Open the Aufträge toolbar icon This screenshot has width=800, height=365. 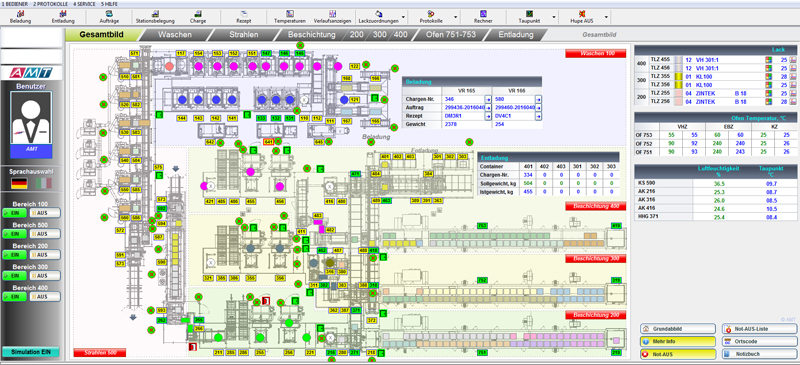(x=110, y=17)
